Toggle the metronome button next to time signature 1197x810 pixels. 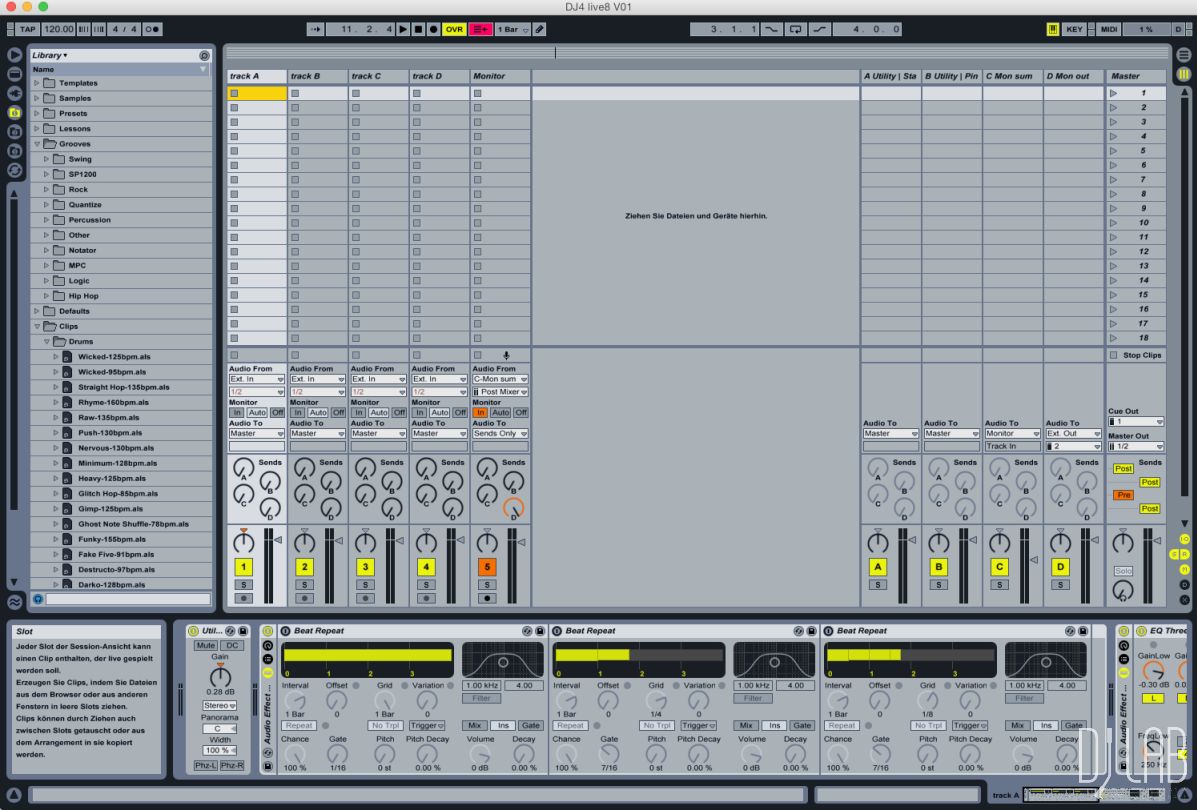tap(154, 29)
